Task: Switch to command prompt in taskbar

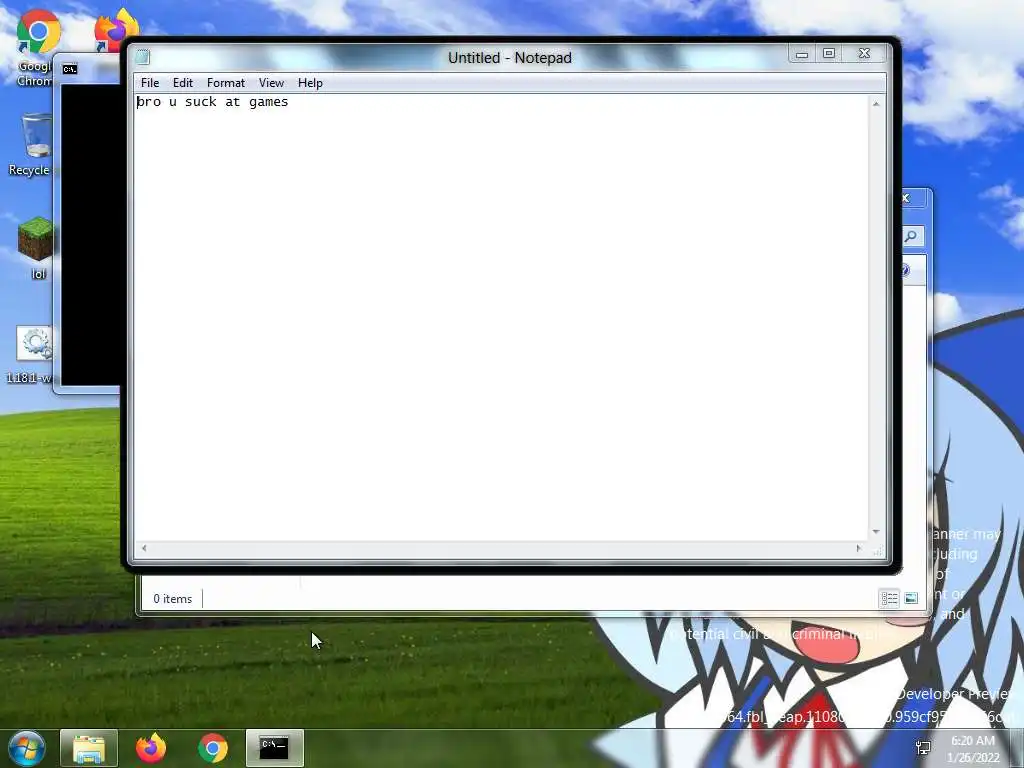Action: (x=274, y=748)
